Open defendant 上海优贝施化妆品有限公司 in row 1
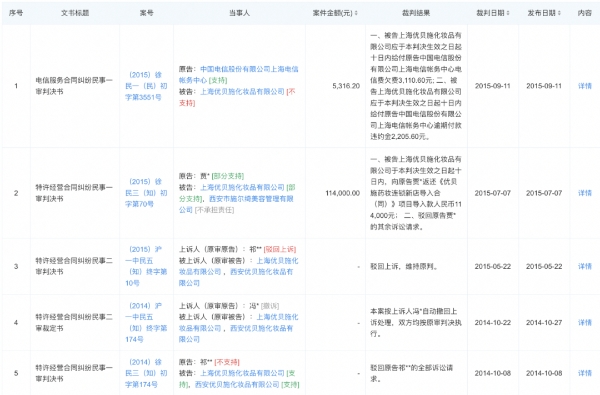This screenshot has height=395, width=600. [x=243, y=91]
